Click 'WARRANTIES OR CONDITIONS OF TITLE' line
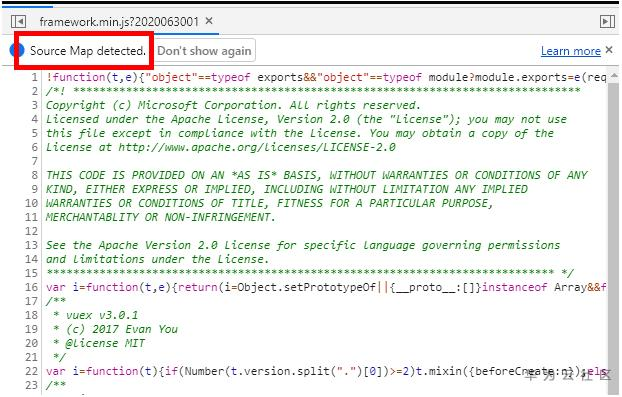 pos(270,203)
